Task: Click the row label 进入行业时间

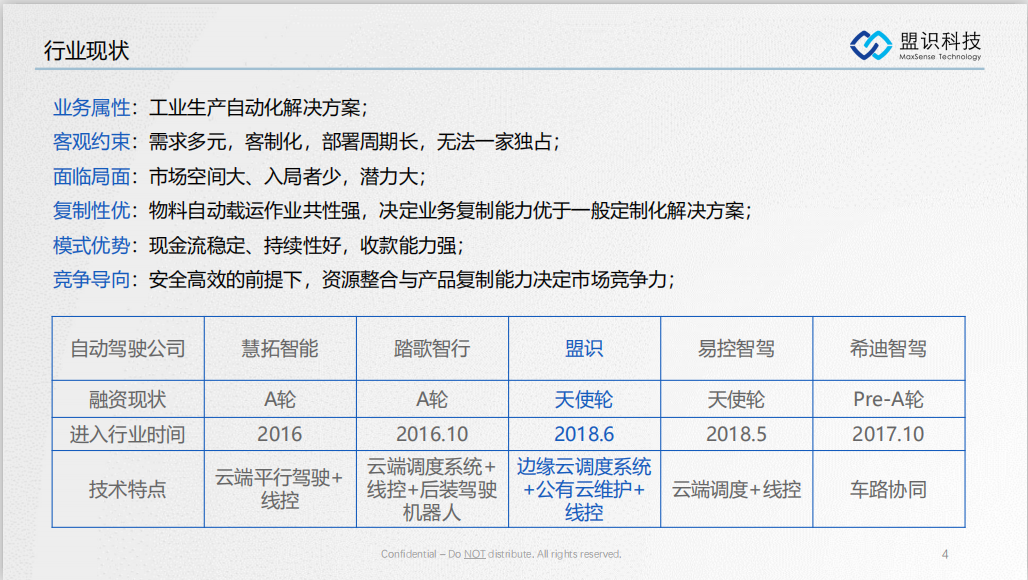Action: point(128,434)
